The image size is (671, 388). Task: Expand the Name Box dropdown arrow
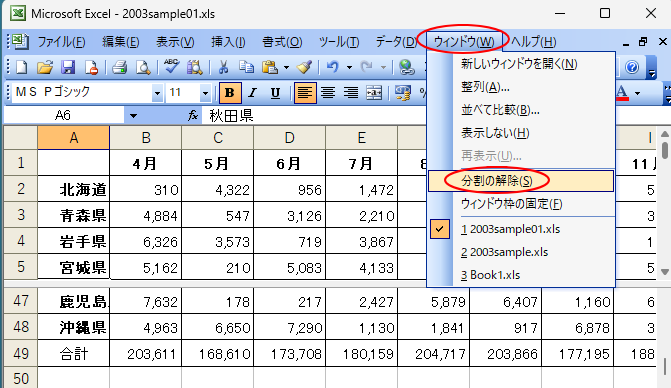(134, 116)
